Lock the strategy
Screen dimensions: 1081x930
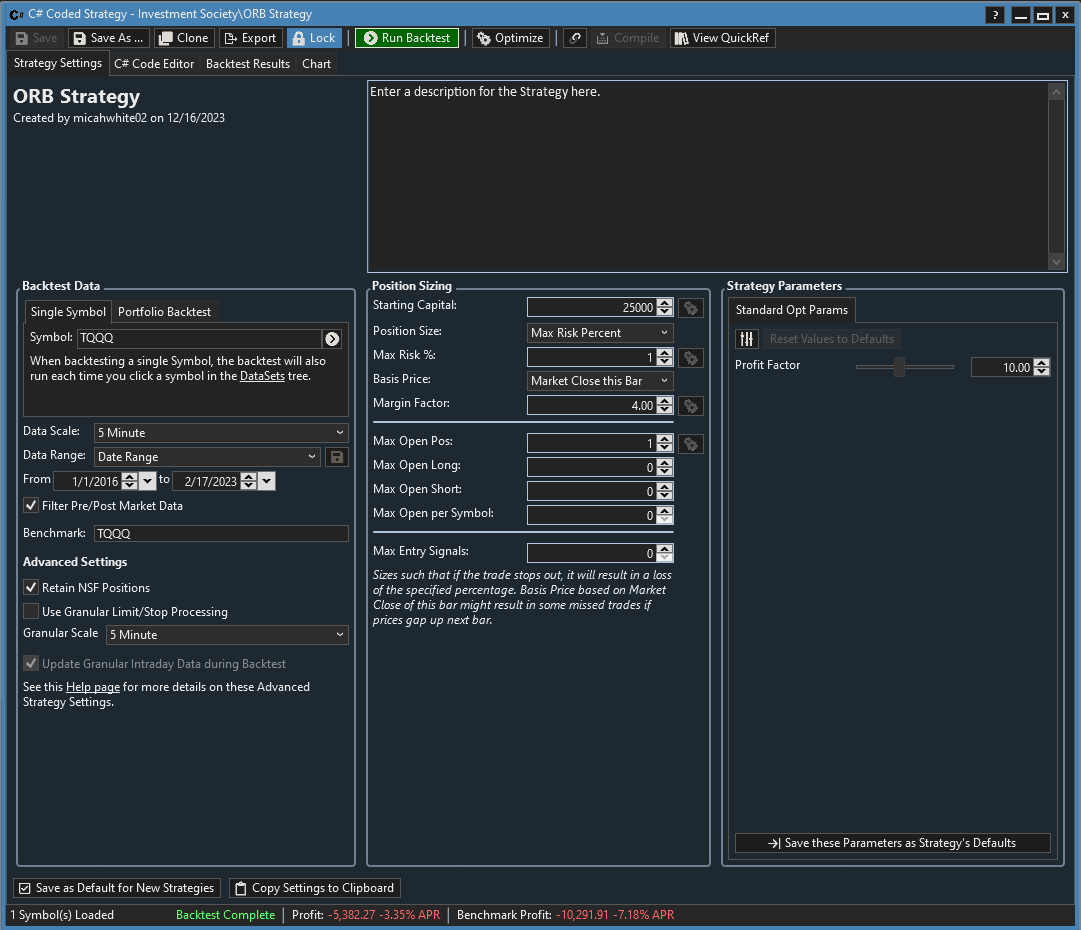tap(313, 38)
